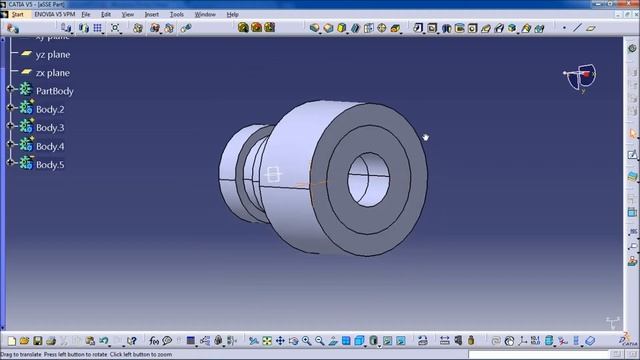Image resolution: width=640 pixels, height=360 pixels.
Task: Open the Help menu
Action: [x=232, y=14]
